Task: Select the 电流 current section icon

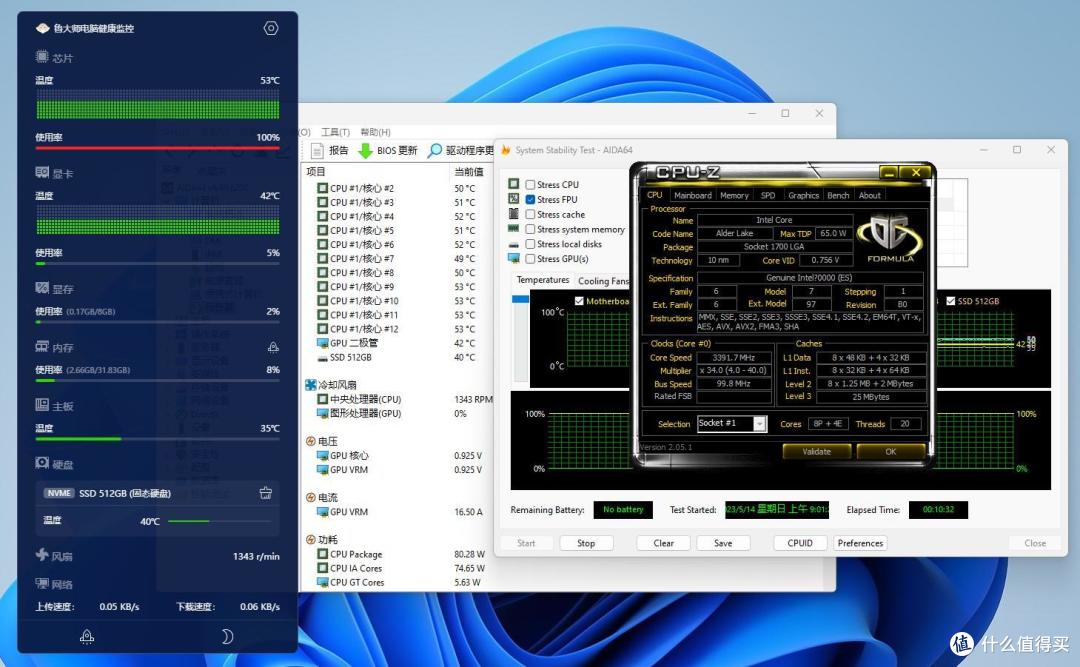Action: coord(311,497)
